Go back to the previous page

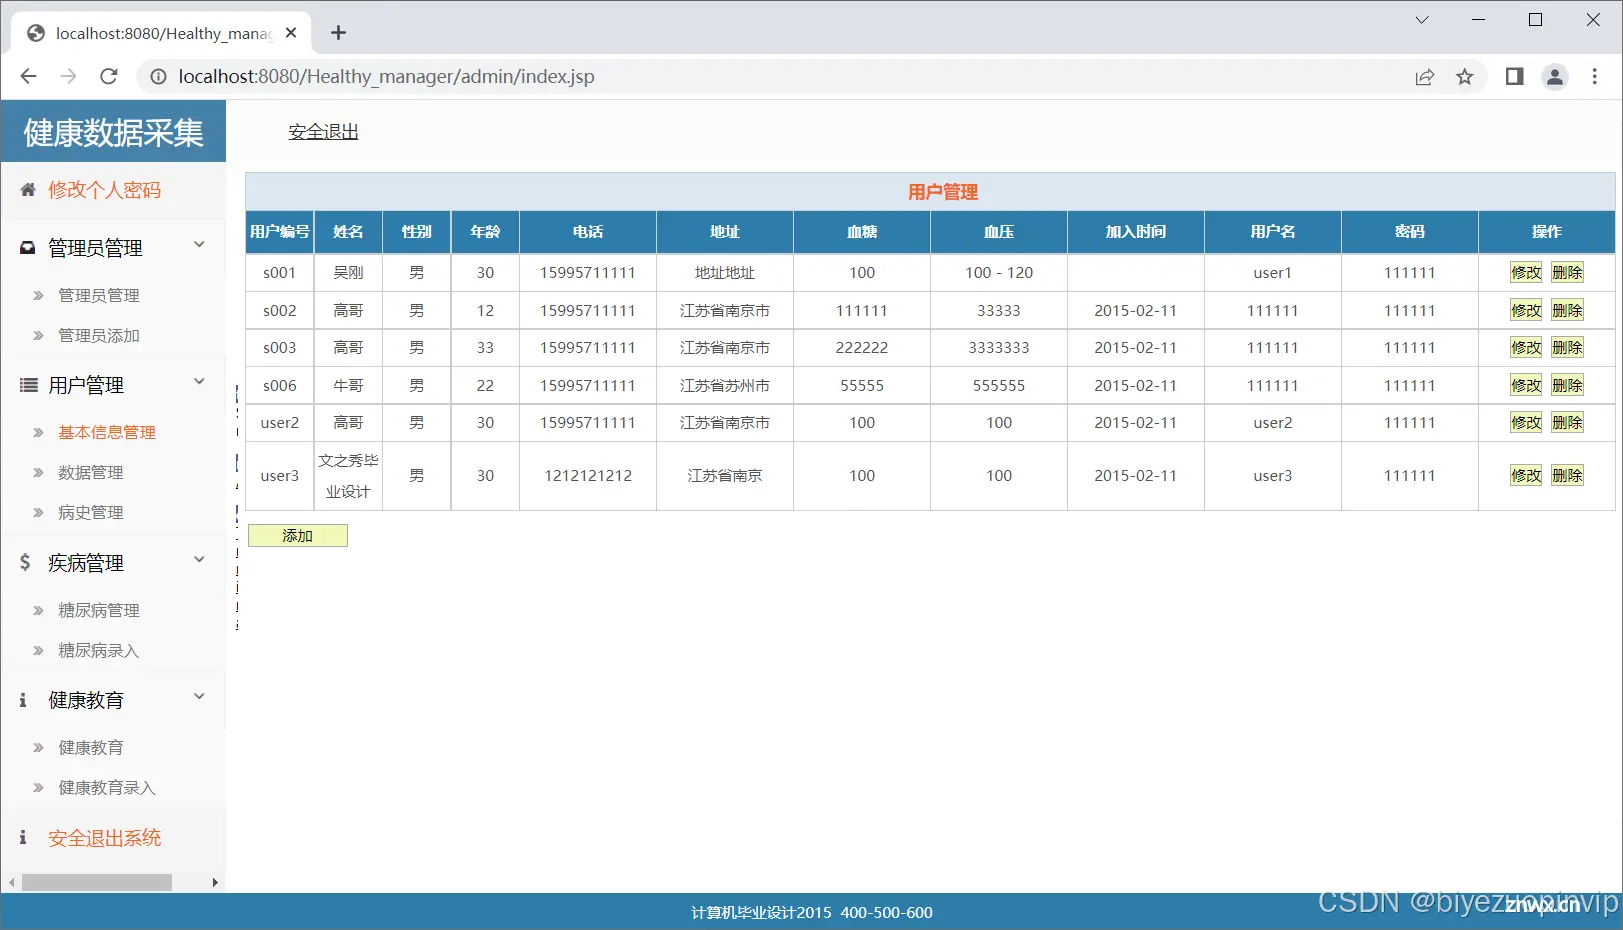tap(28, 77)
